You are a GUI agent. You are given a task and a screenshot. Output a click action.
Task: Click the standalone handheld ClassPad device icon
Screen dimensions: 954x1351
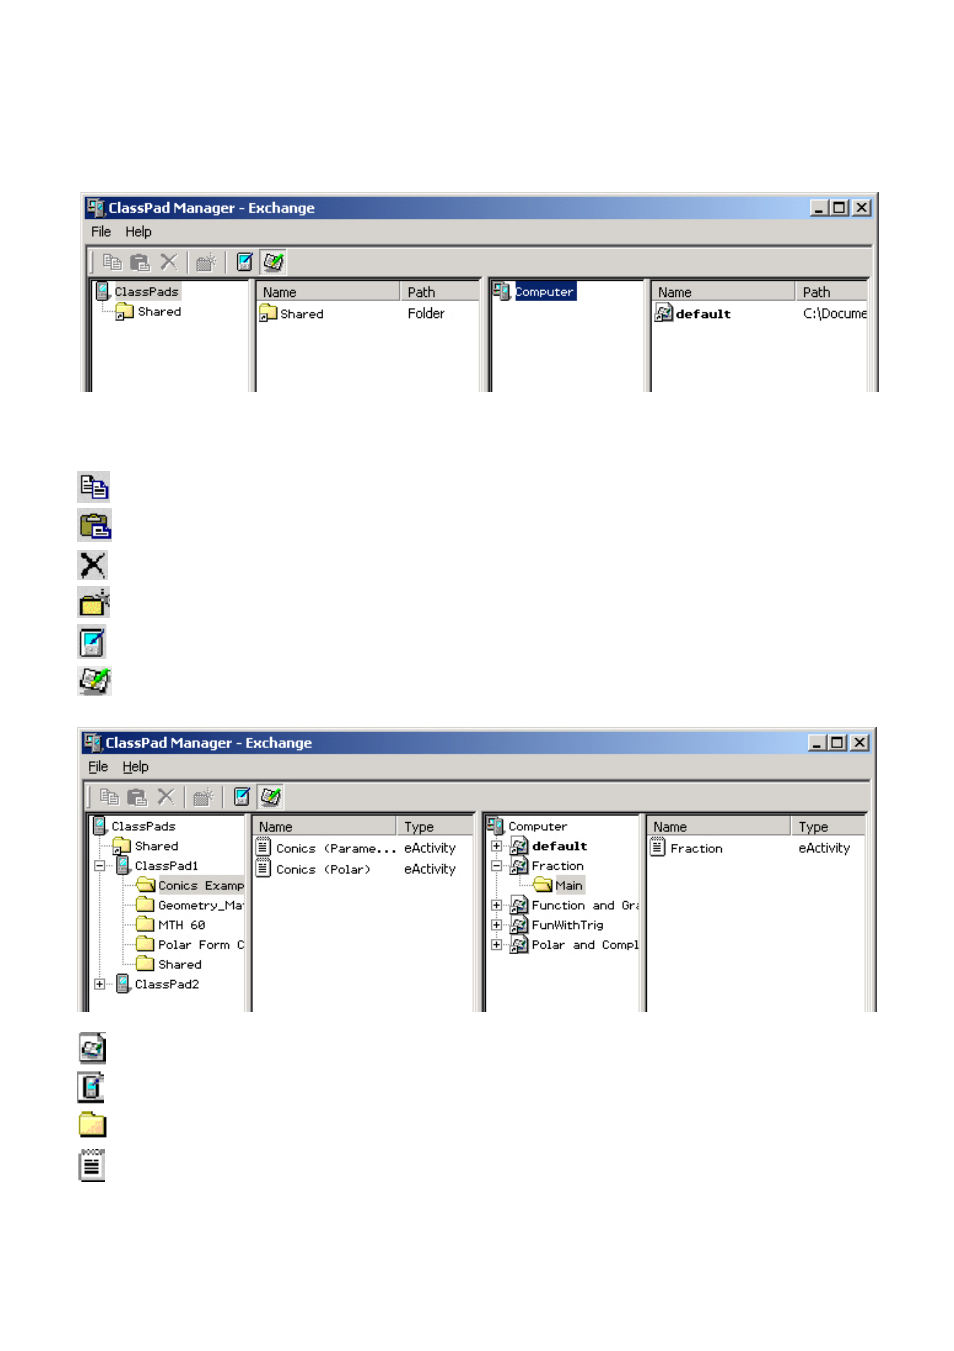tap(91, 1087)
